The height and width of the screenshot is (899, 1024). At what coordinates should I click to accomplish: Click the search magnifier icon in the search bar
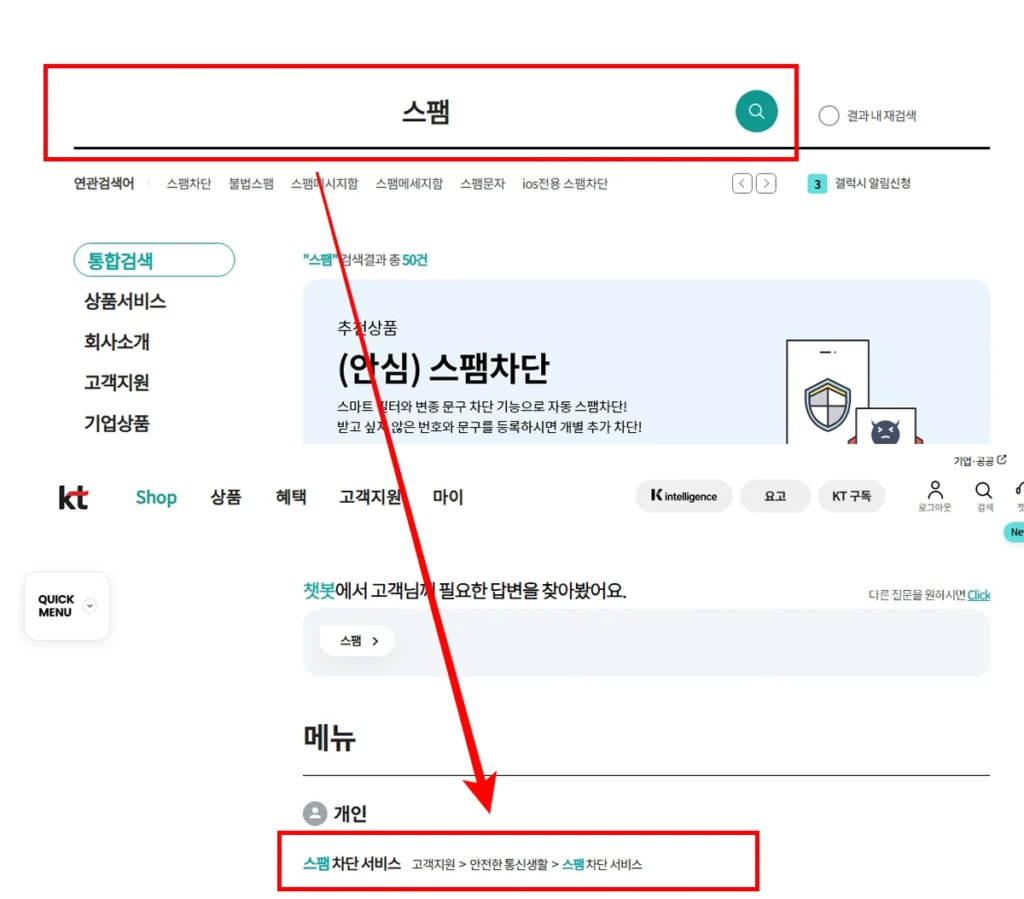click(x=756, y=110)
